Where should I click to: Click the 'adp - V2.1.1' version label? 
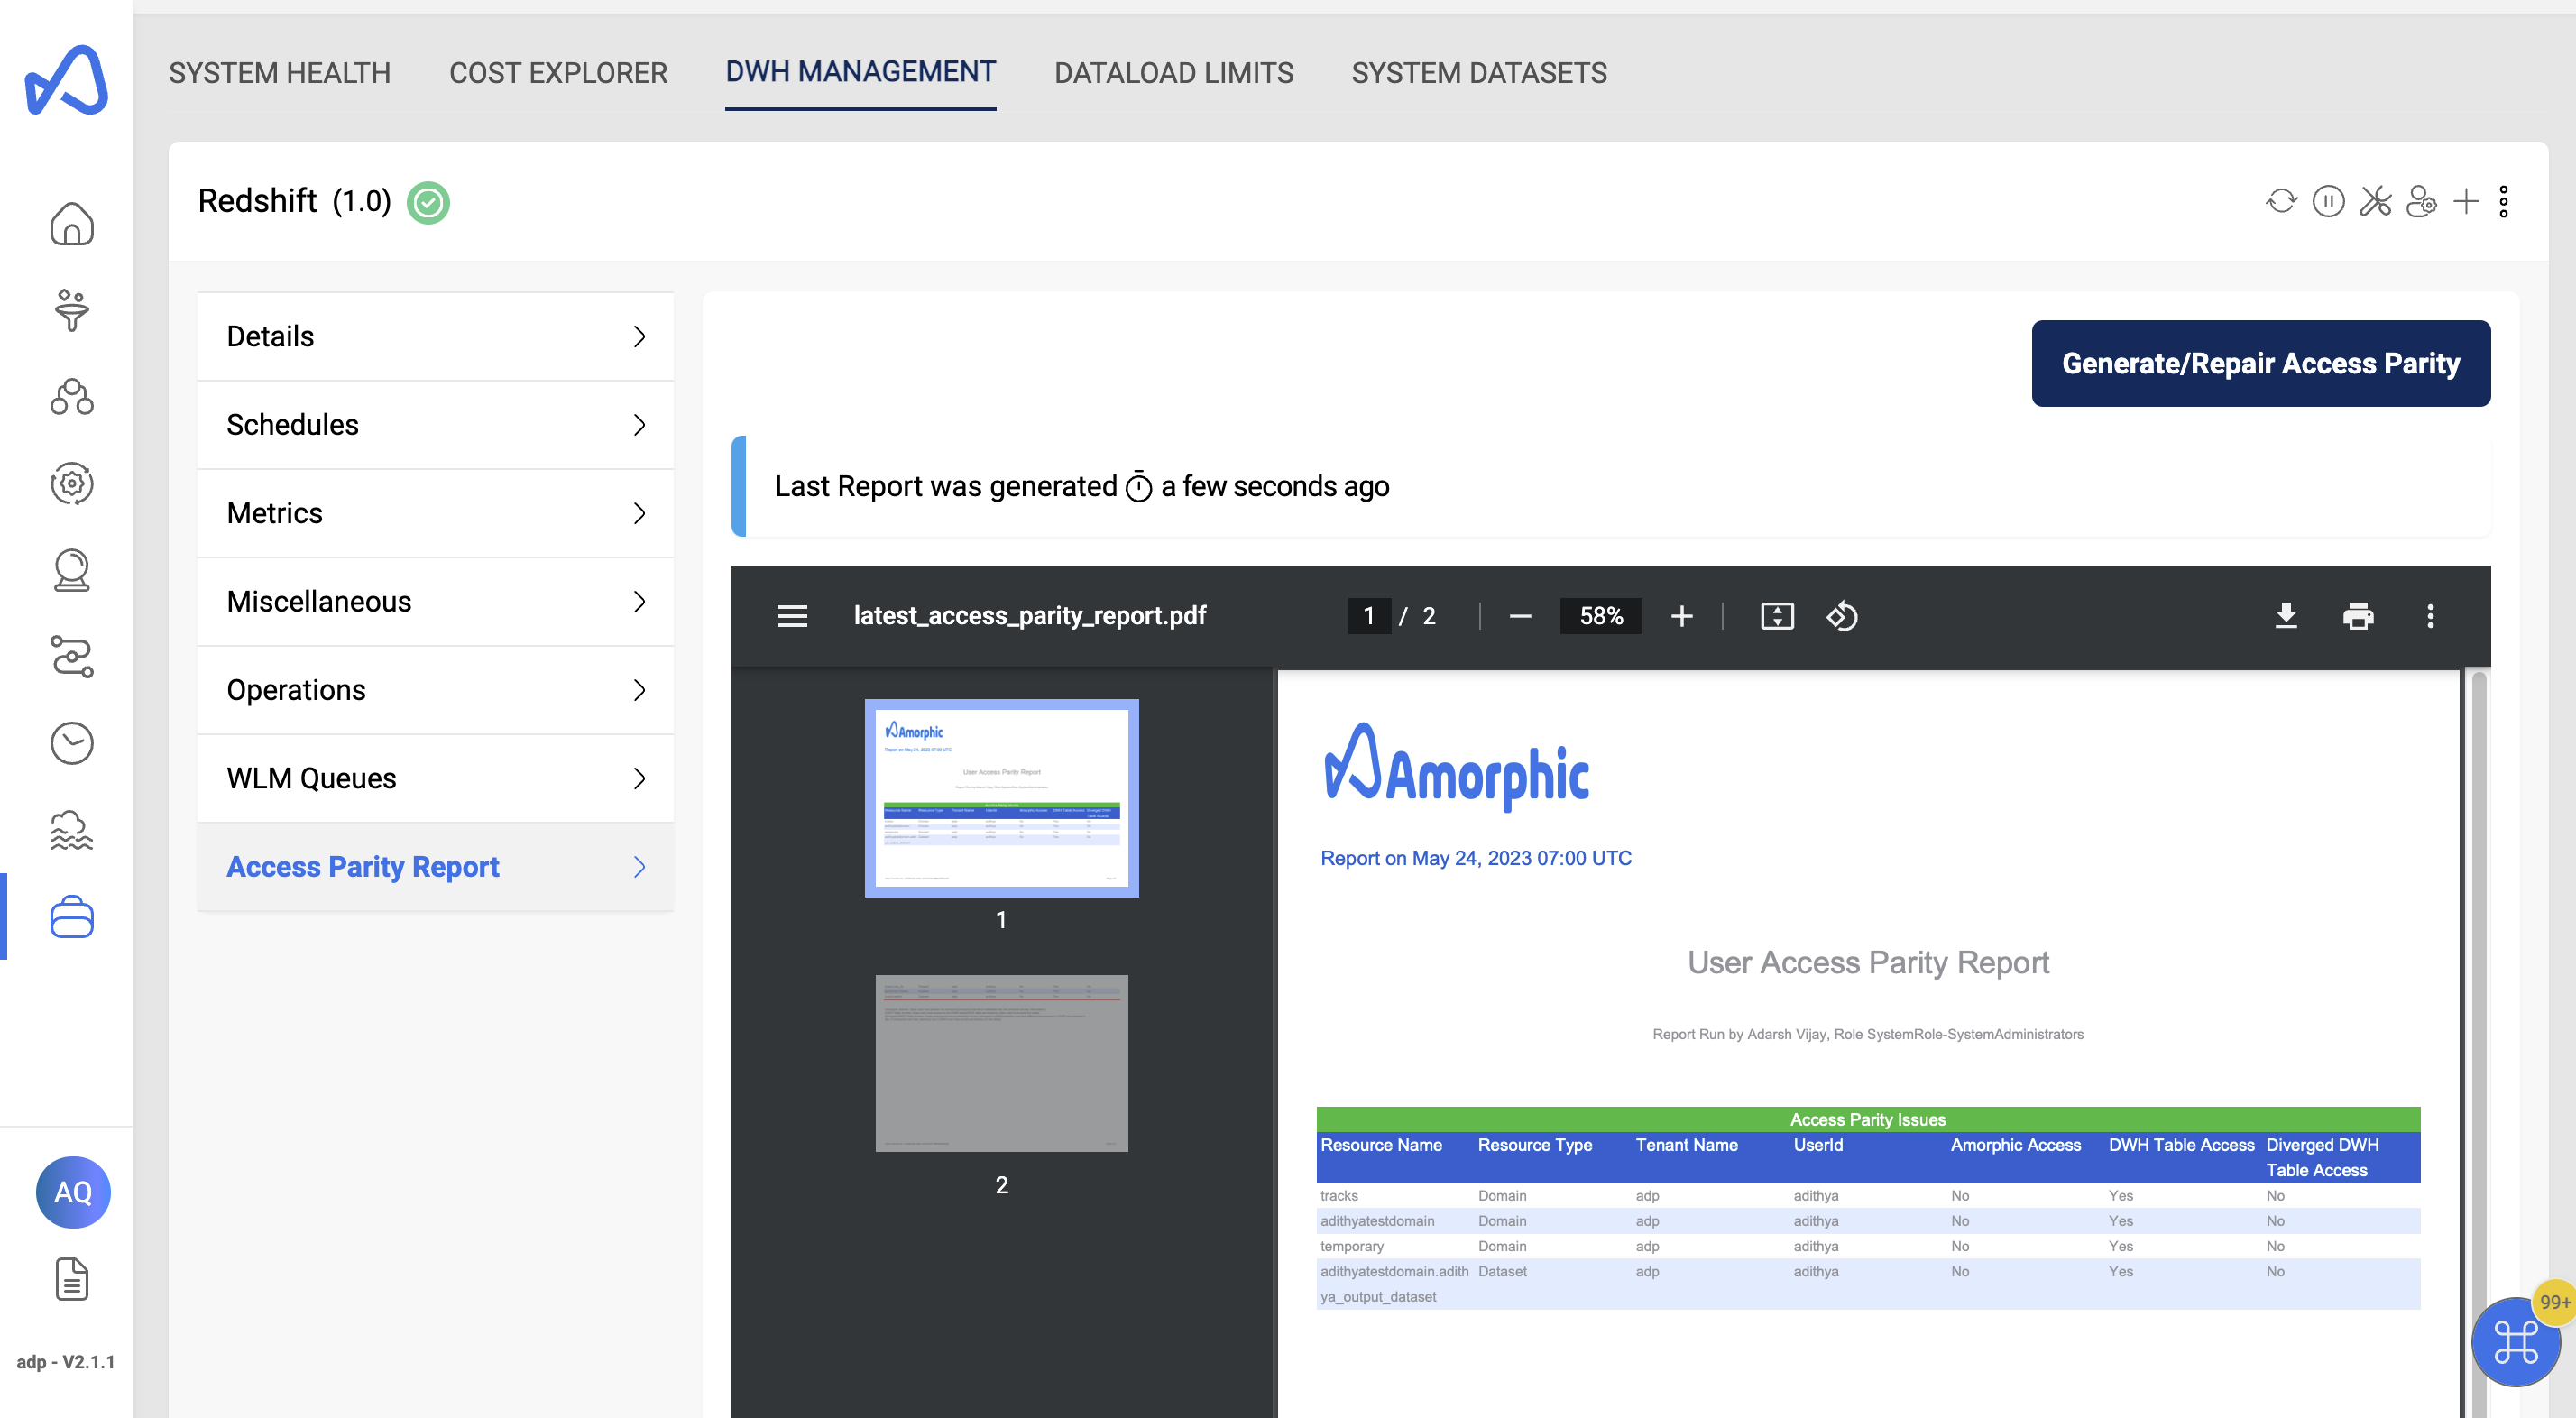pos(66,1362)
